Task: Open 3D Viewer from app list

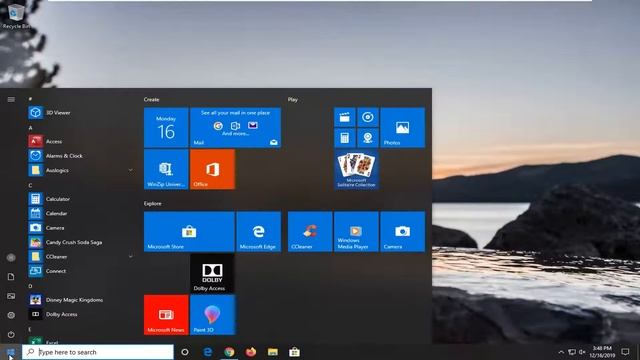Action: coord(80,113)
